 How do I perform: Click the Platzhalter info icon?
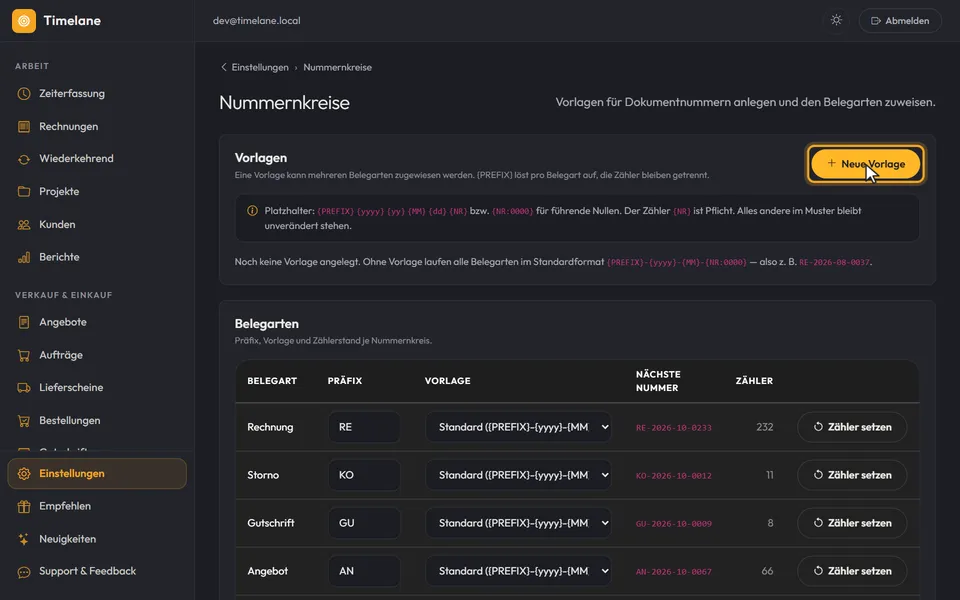252,211
